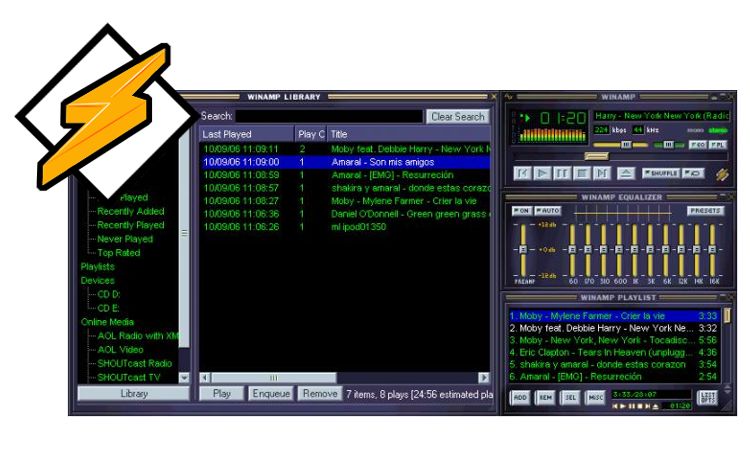Click mini Previous button in playlist window
The height and width of the screenshot is (453, 750).
click(615, 406)
